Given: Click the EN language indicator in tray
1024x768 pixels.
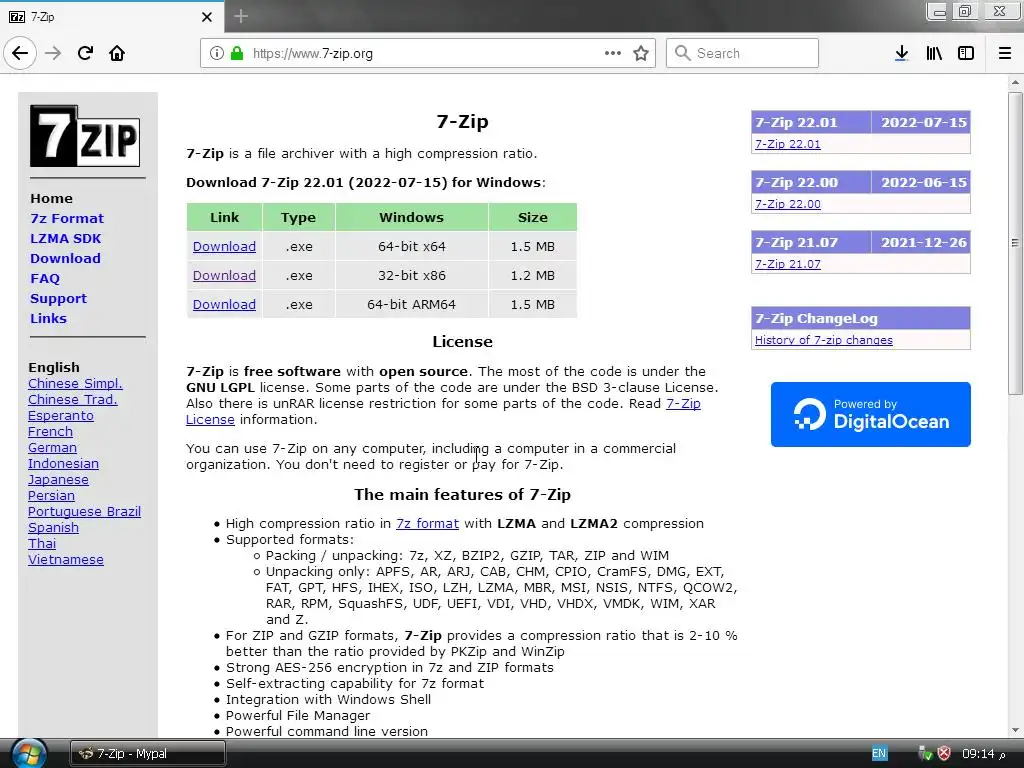Looking at the screenshot, I should (879, 754).
